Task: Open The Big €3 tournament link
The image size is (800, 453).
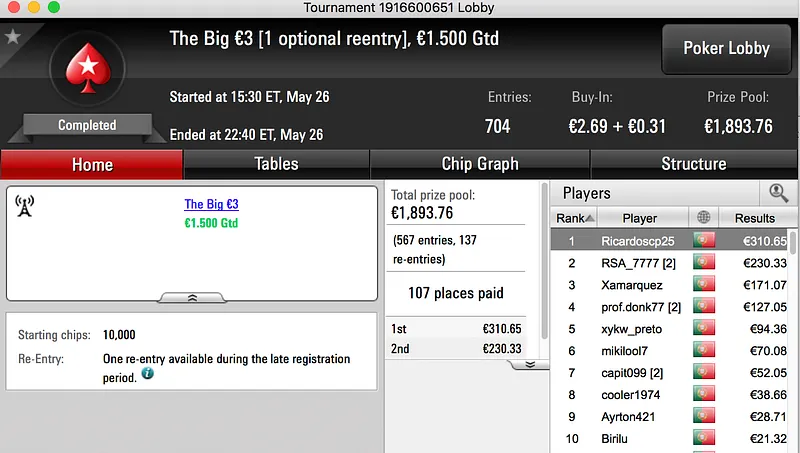Action: click(x=211, y=204)
